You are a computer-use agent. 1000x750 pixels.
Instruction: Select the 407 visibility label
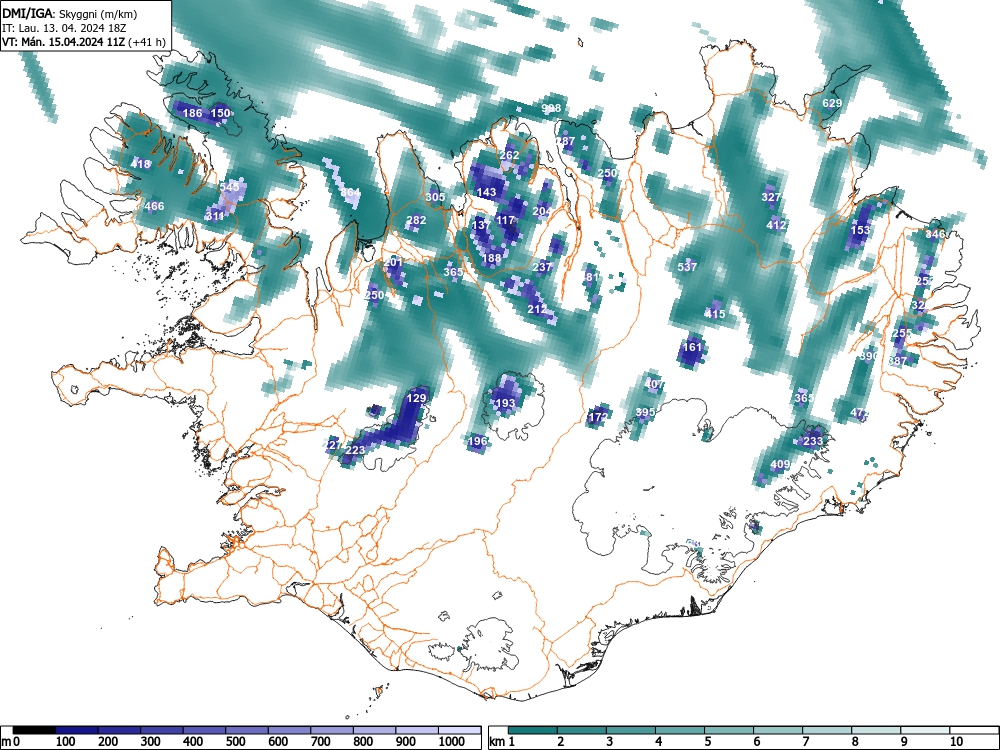[654, 384]
